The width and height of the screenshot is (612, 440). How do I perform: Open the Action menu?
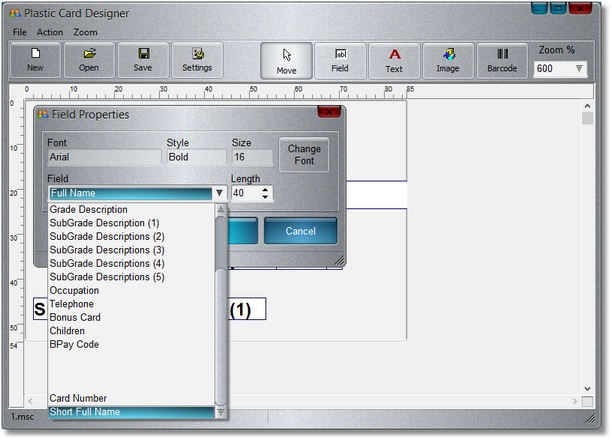click(50, 32)
